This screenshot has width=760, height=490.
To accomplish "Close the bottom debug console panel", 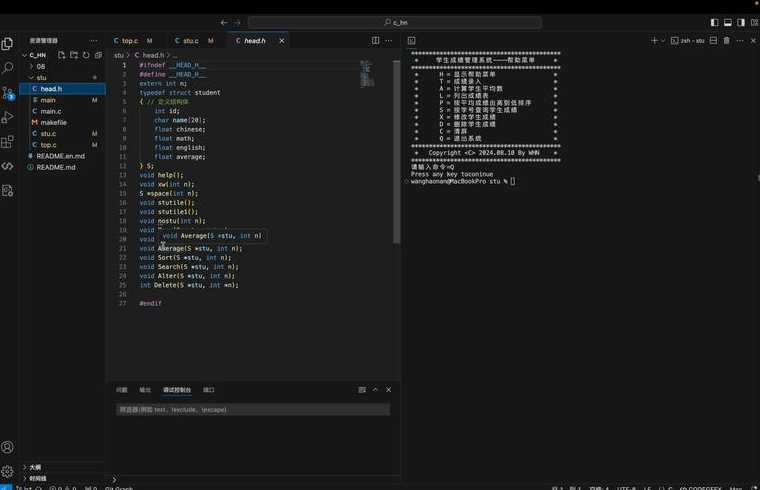I will click(389, 390).
